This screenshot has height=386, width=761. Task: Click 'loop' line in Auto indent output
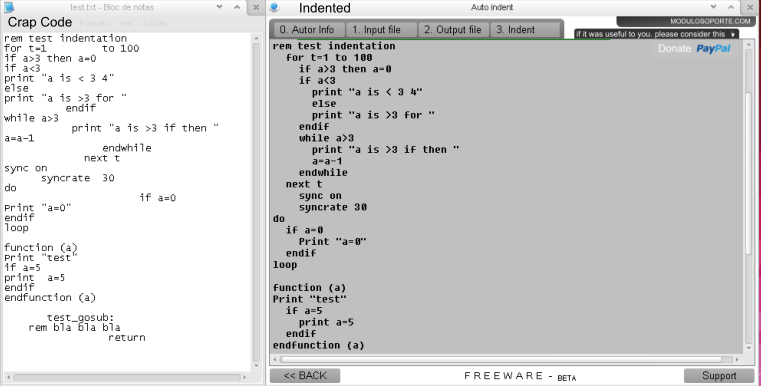click(x=285, y=265)
